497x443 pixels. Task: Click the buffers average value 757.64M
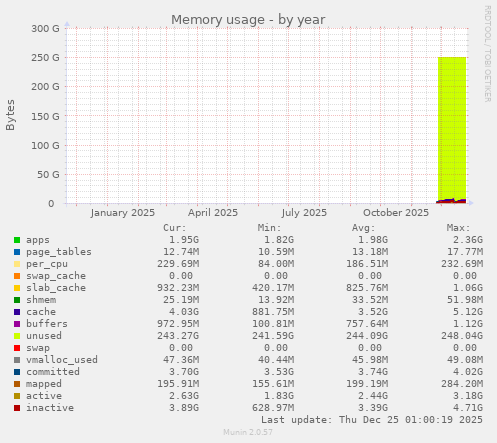tap(367, 324)
